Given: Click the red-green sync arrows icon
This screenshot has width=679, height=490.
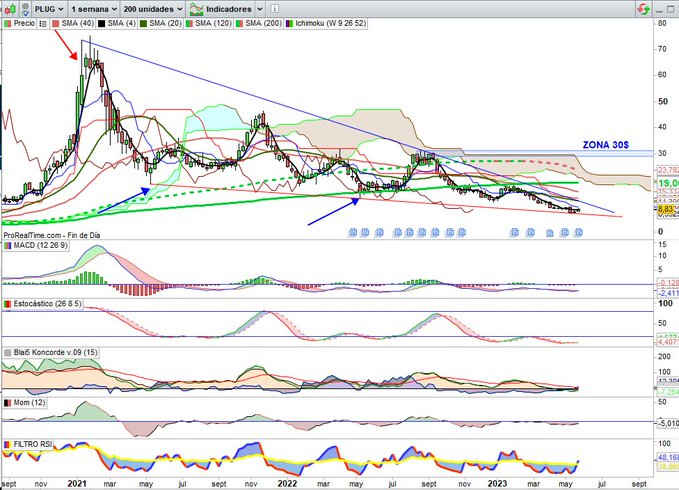Looking at the screenshot, I should click(643, 9).
